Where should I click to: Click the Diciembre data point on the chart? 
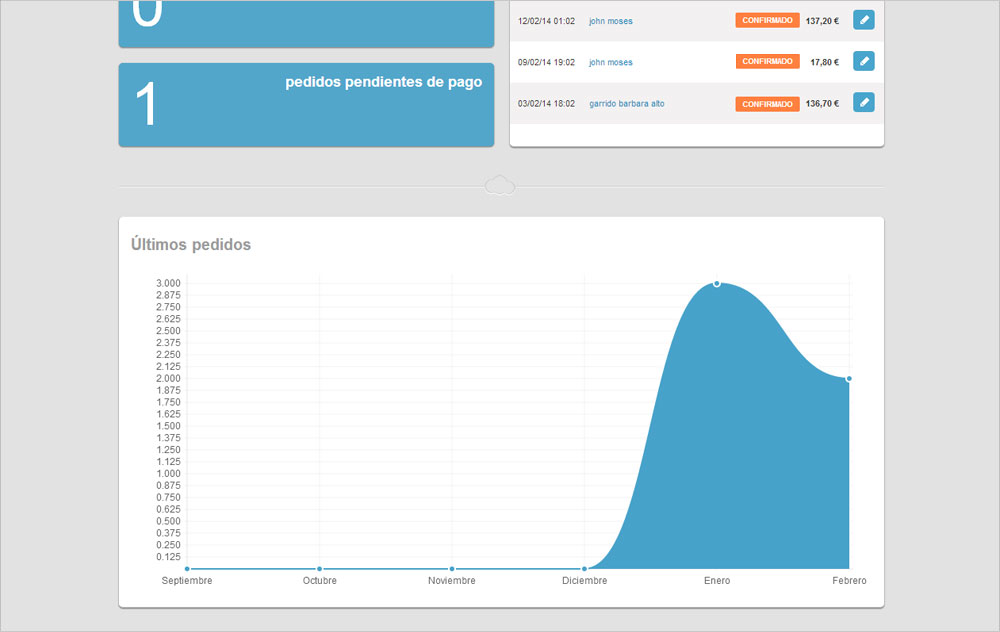(584, 569)
